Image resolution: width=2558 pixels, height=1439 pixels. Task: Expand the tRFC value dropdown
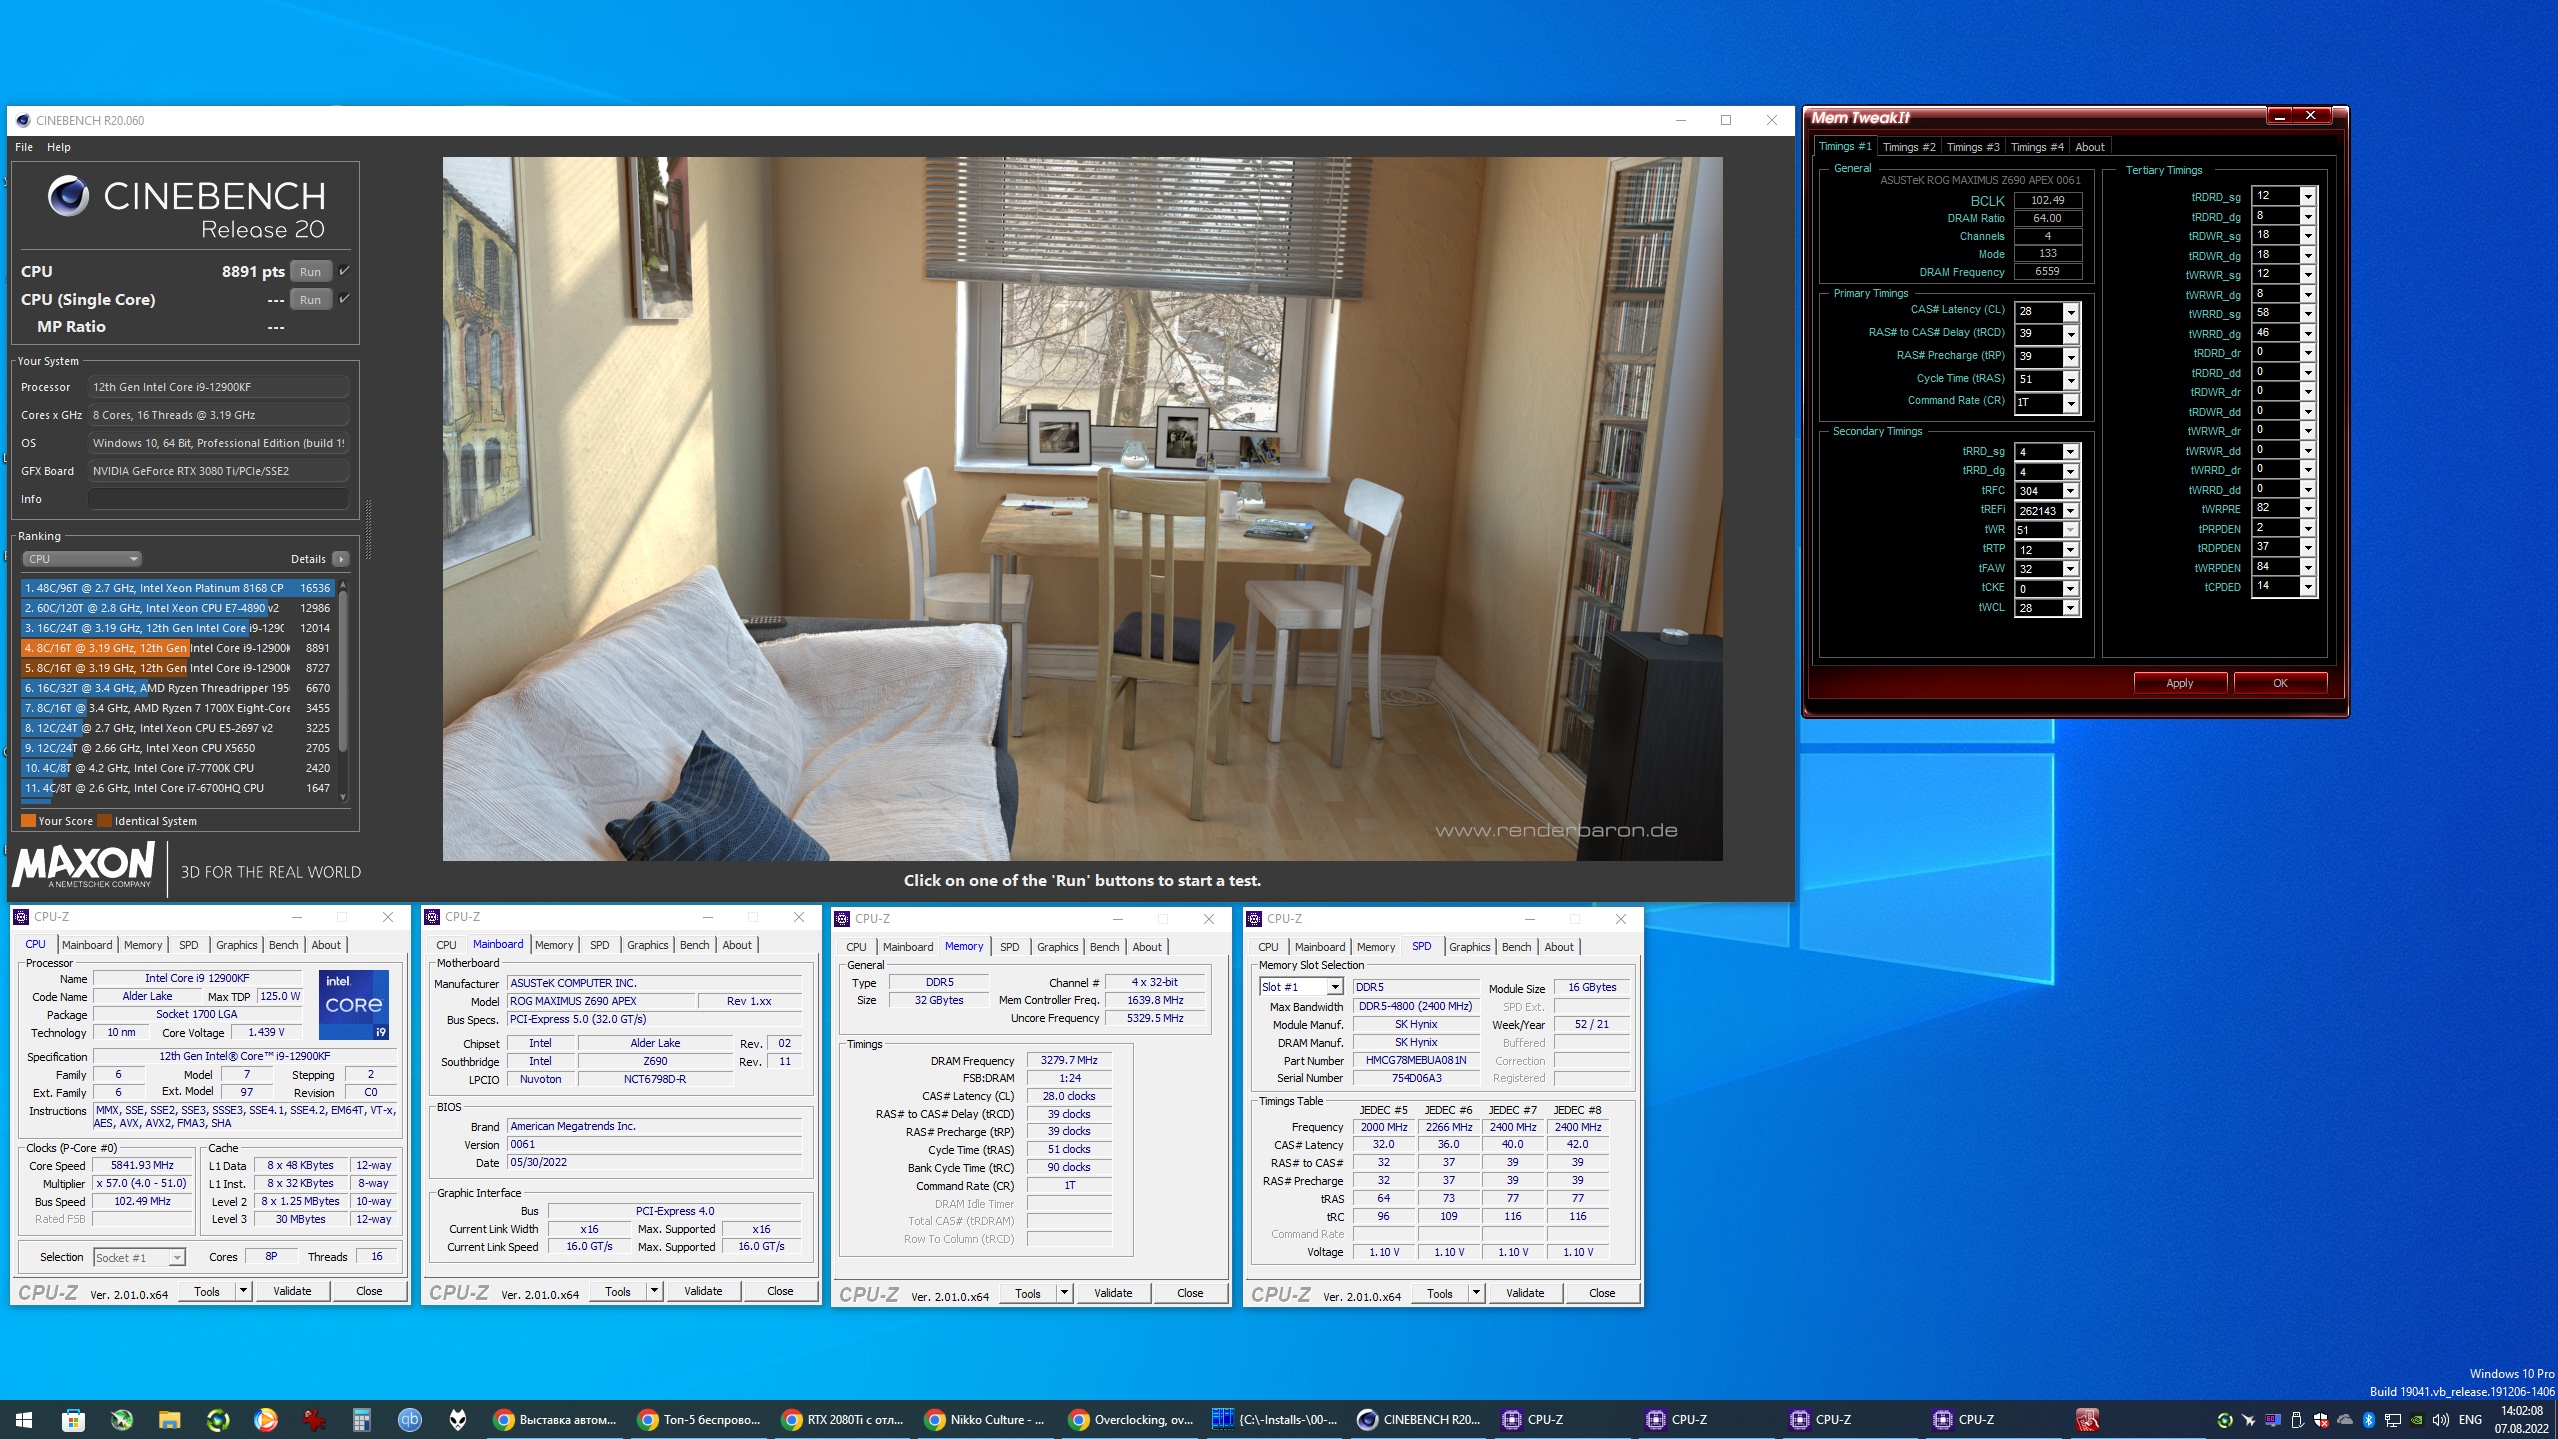pyautogui.click(x=2070, y=491)
